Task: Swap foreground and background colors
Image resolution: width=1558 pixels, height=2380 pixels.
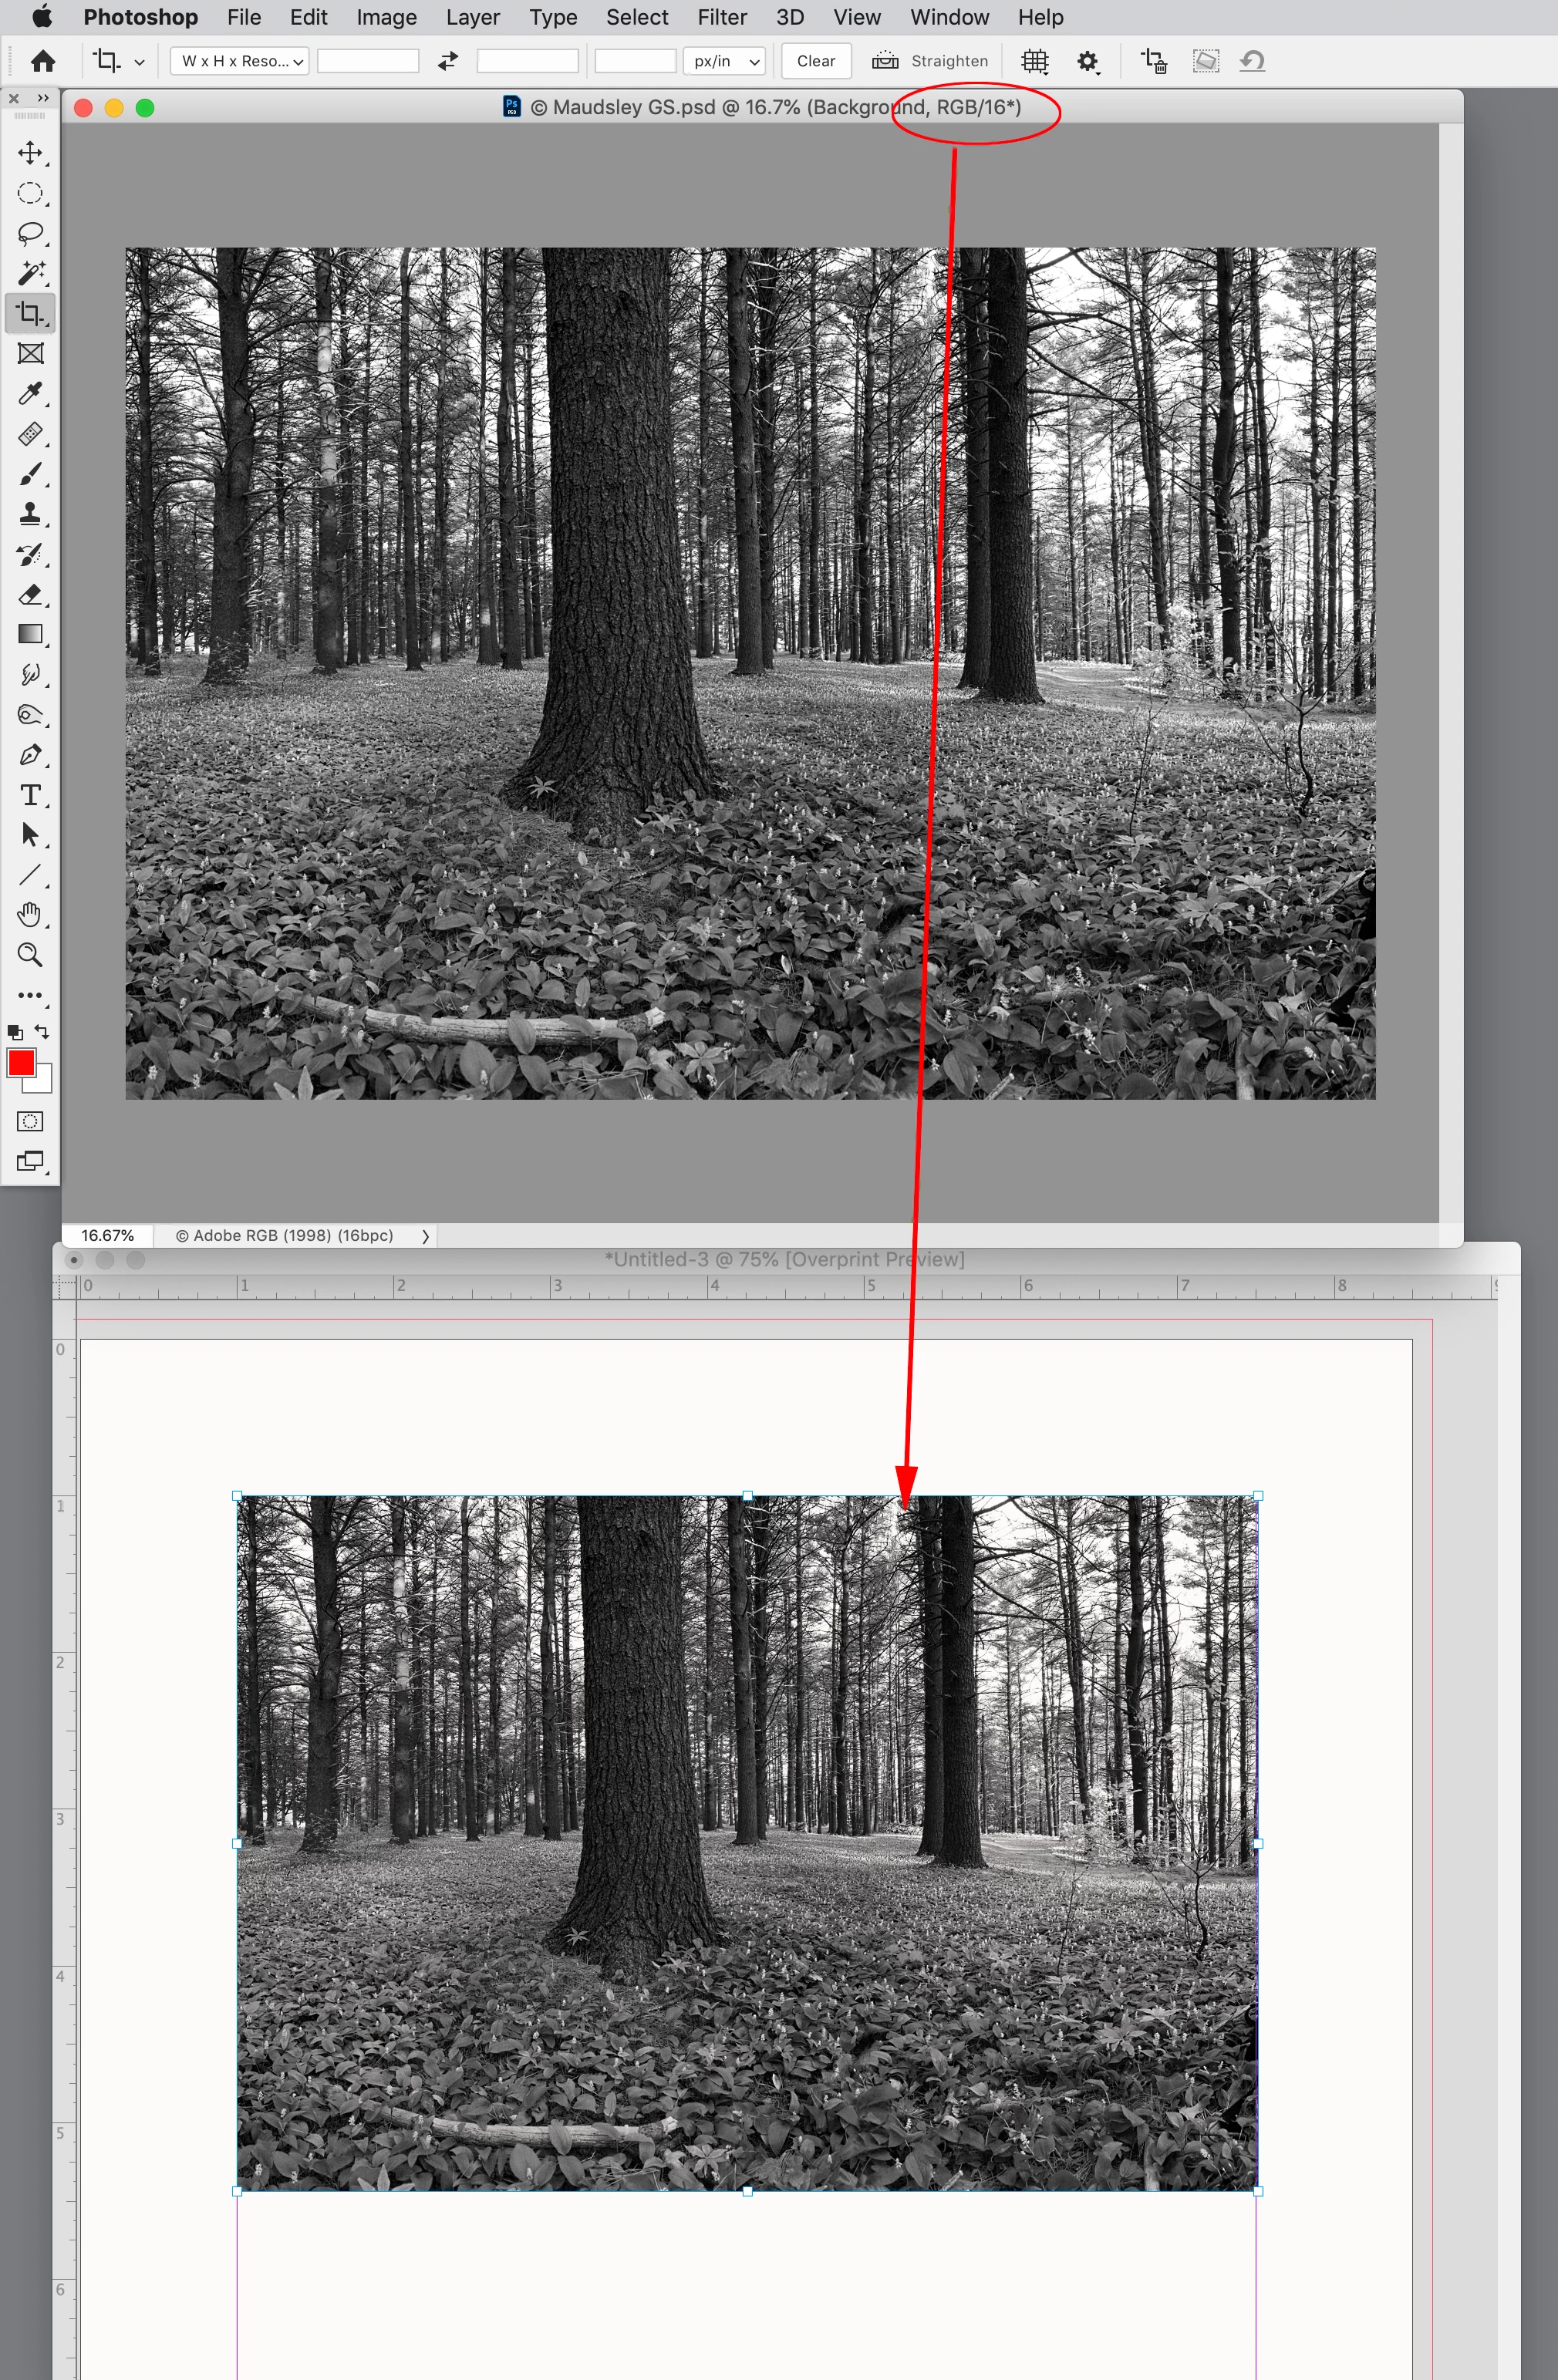Action: [x=42, y=1031]
